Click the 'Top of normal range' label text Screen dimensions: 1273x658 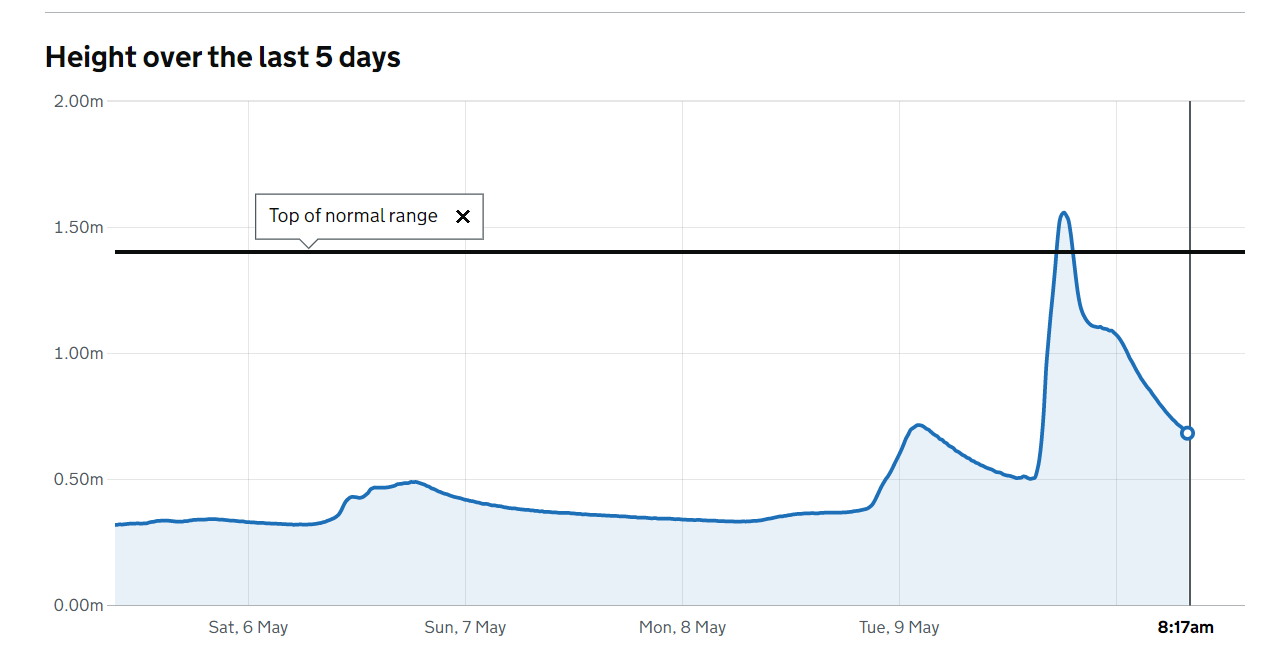(353, 216)
